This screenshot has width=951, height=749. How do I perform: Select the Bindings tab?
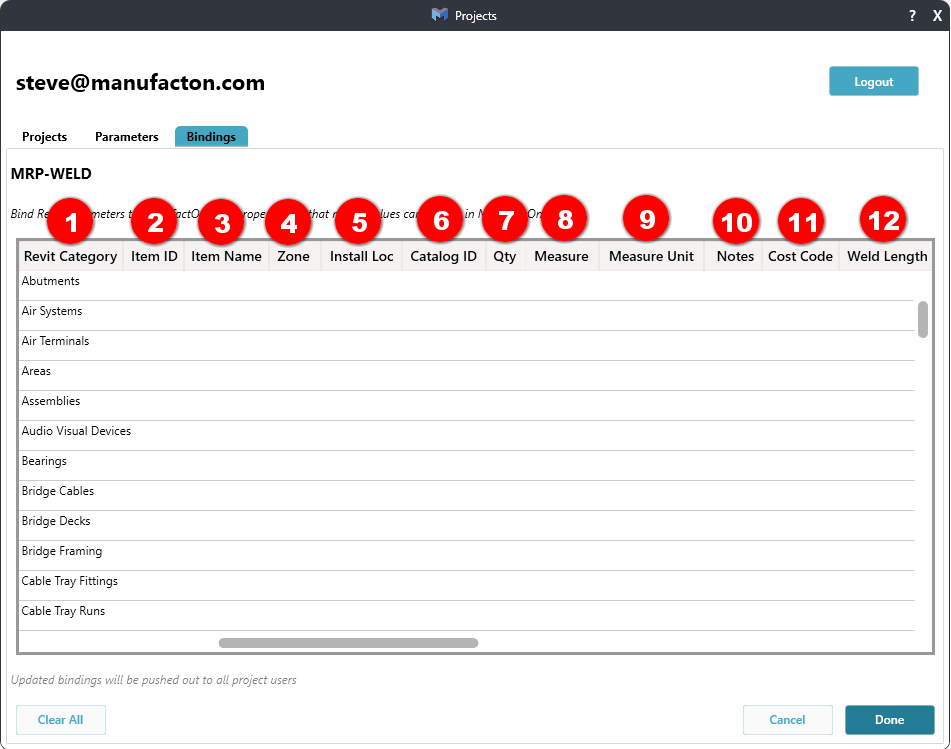pos(211,137)
